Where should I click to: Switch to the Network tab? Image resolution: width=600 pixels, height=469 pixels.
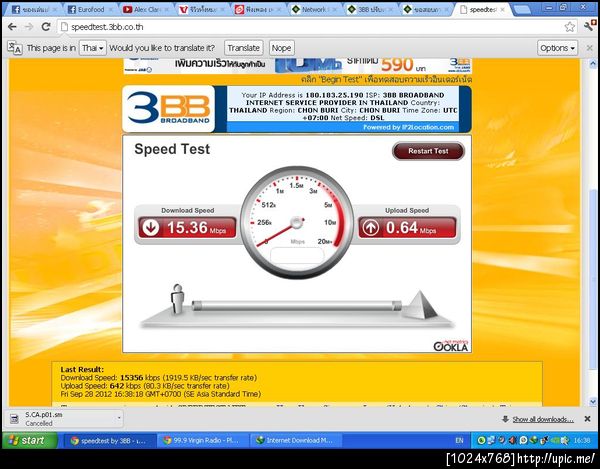click(x=314, y=10)
